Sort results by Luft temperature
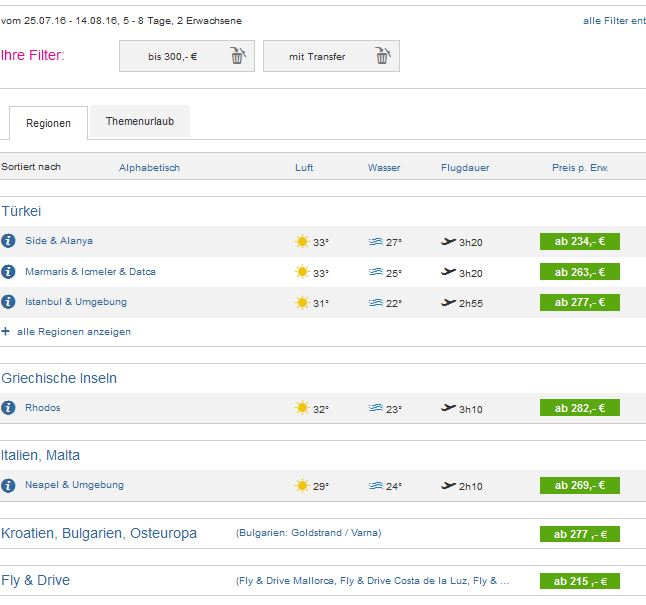The width and height of the screenshot is (646, 605). tap(304, 167)
